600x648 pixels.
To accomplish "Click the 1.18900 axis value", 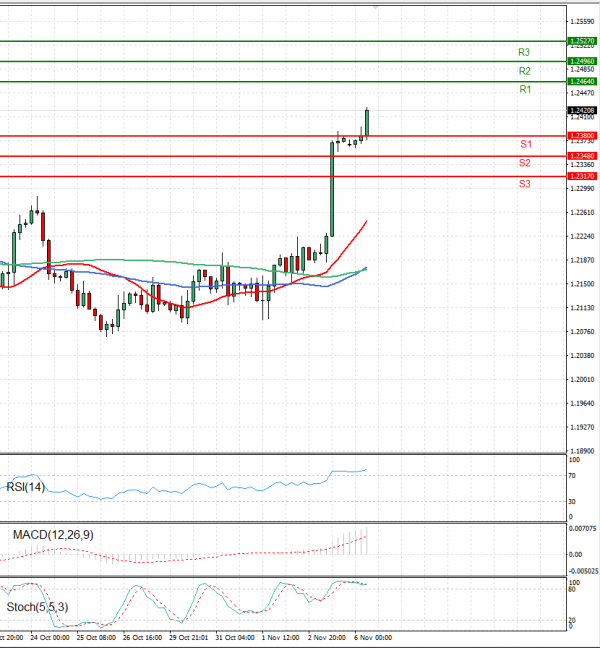I will pos(582,451).
